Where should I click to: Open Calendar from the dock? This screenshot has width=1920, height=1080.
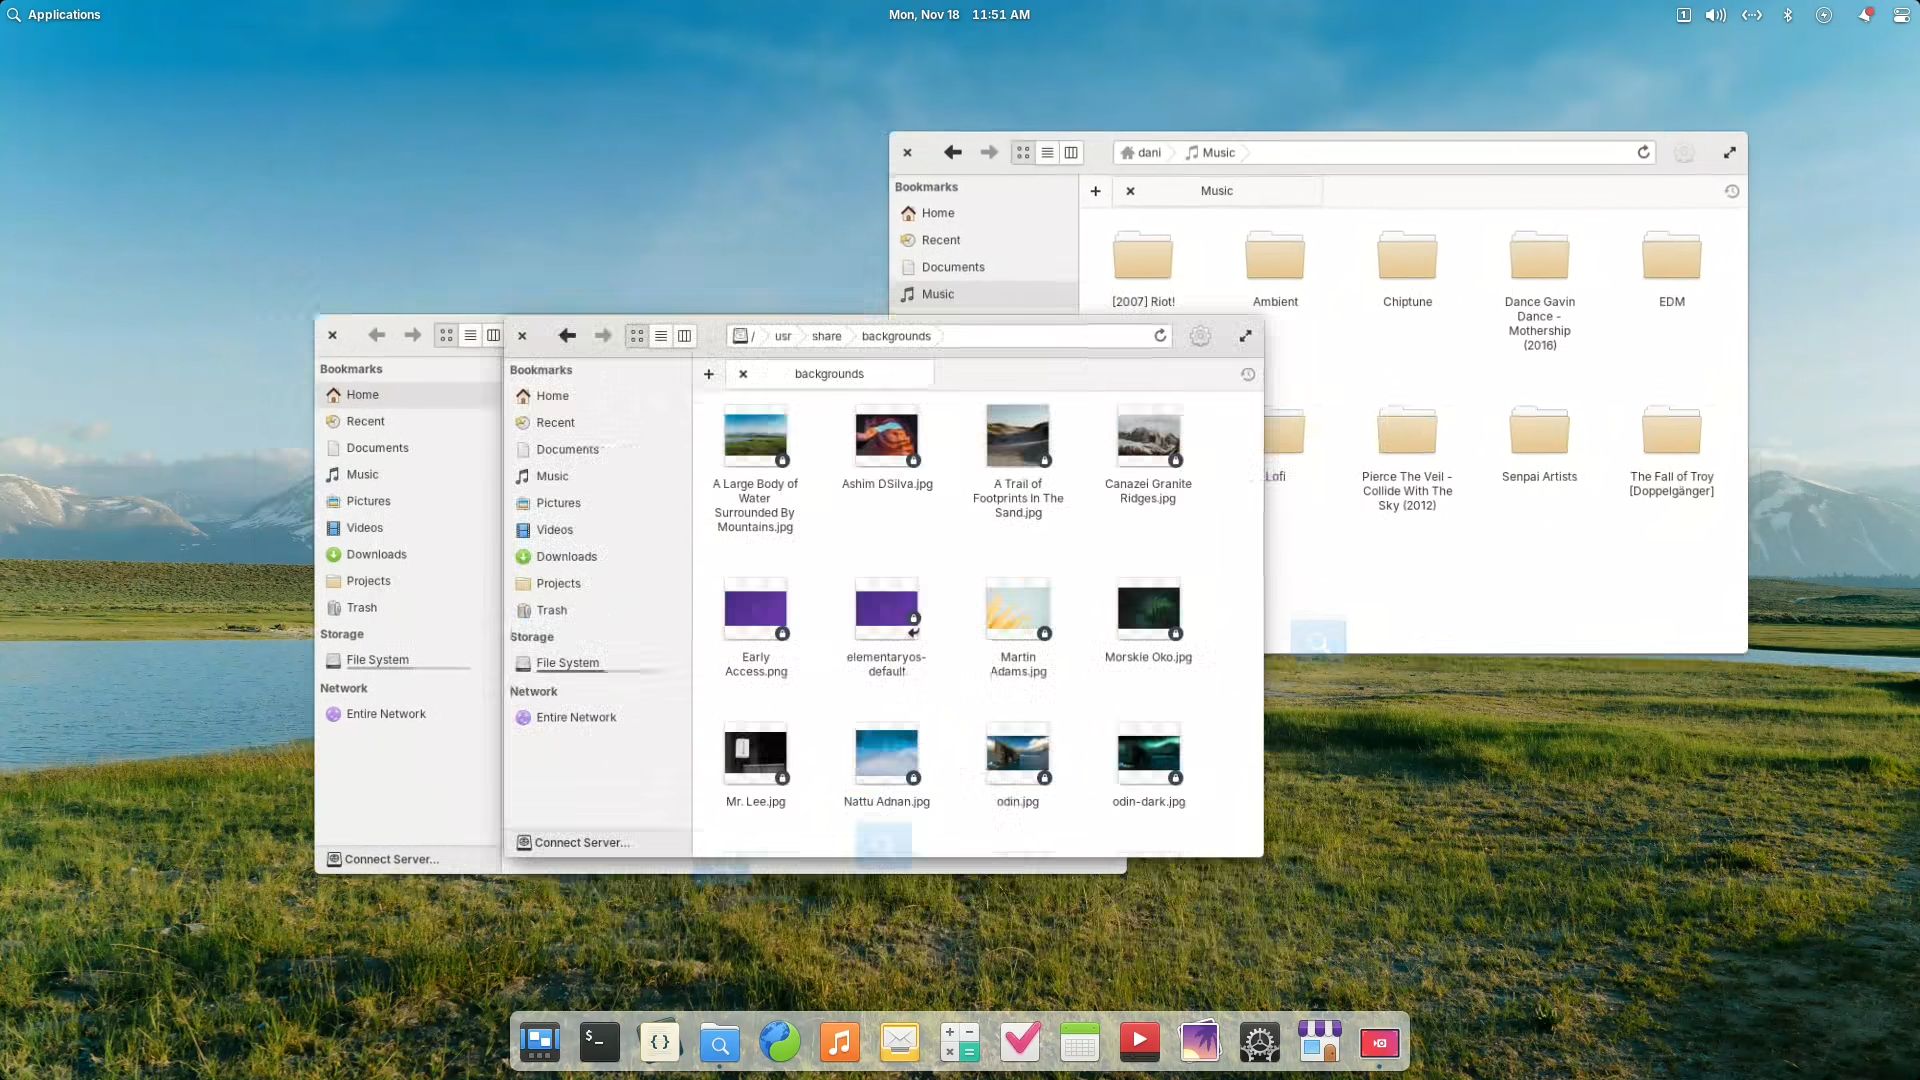point(1080,1042)
